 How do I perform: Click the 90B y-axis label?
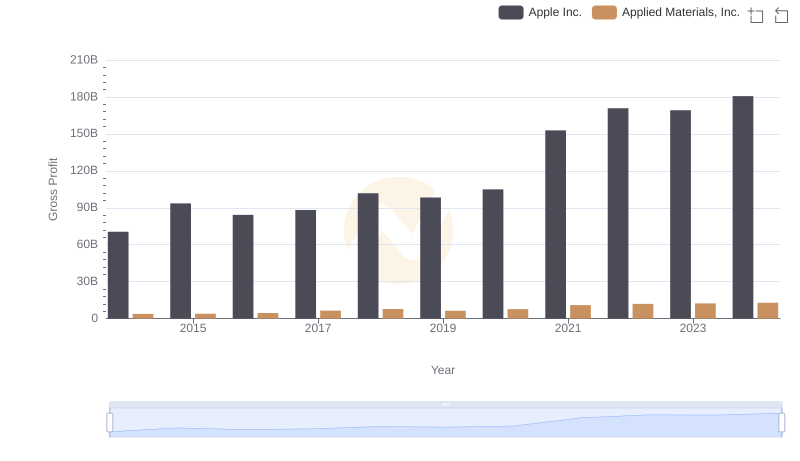point(87,208)
